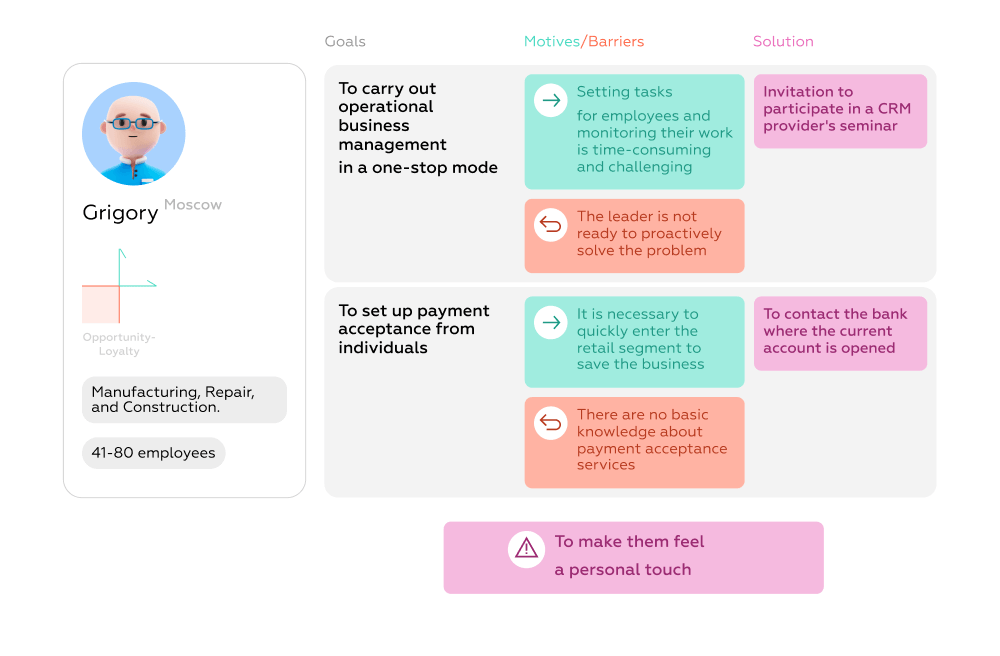Image resolution: width=1000 pixels, height=656 pixels.
Task: Select the Barriers header label
Action: point(616,42)
